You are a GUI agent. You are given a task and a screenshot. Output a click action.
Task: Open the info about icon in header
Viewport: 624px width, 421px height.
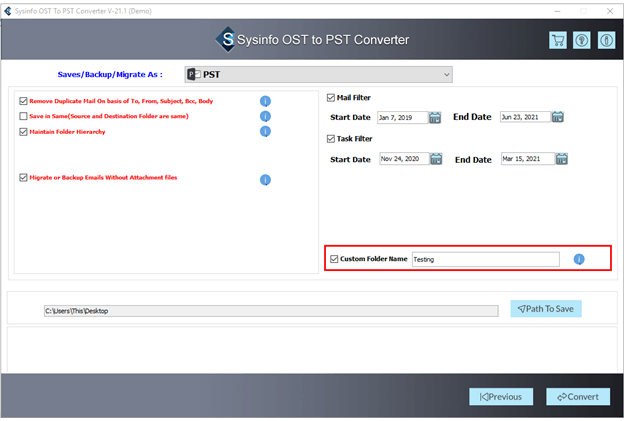coord(606,40)
